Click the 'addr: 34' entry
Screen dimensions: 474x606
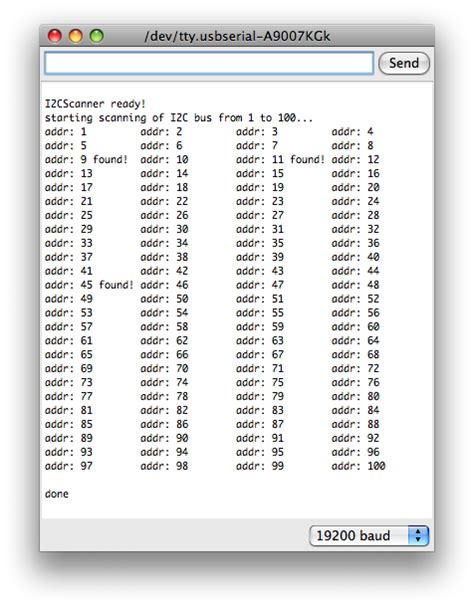click(164, 243)
